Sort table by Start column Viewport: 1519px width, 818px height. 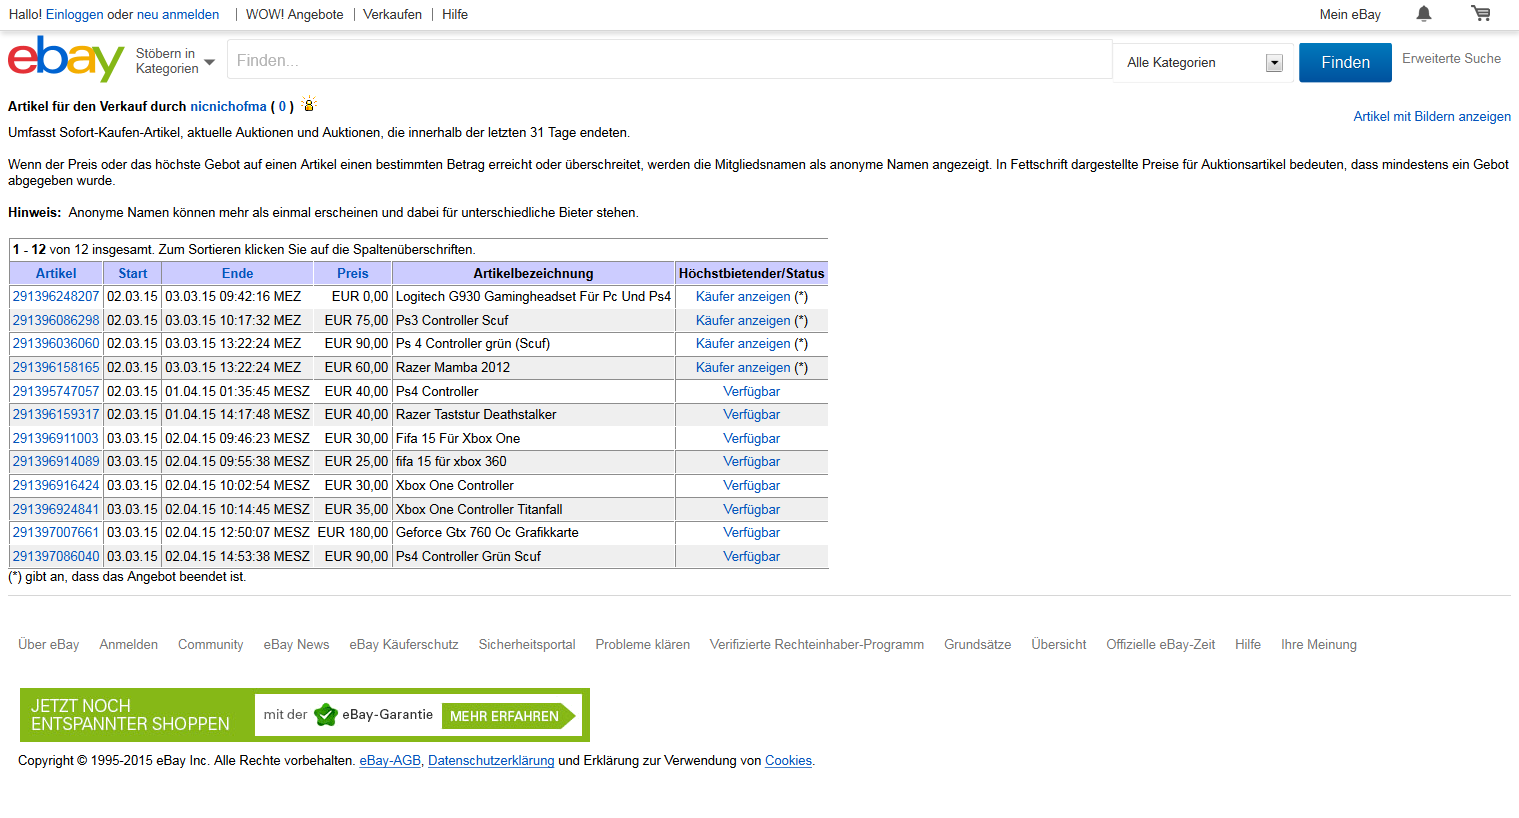pos(132,273)
